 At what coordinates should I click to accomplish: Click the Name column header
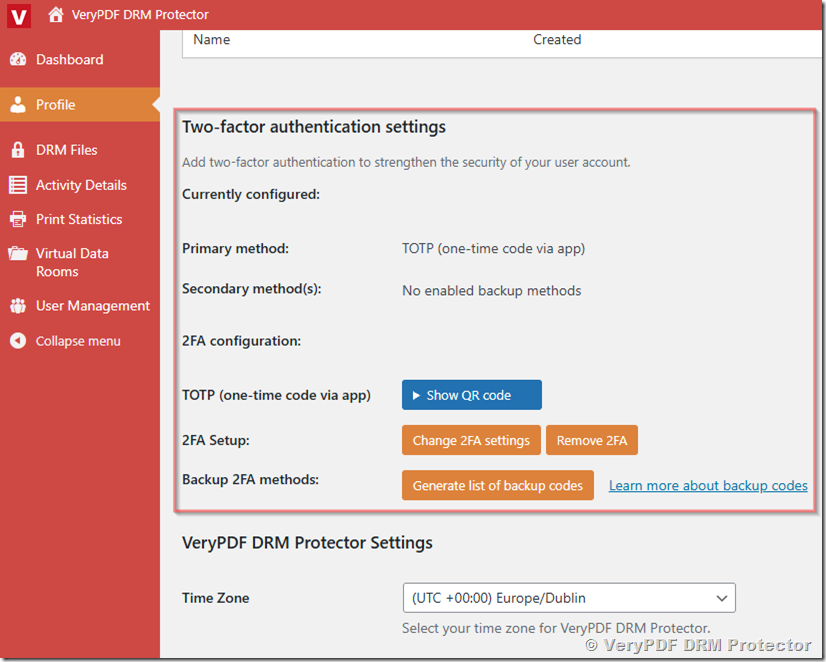[213, 39]
